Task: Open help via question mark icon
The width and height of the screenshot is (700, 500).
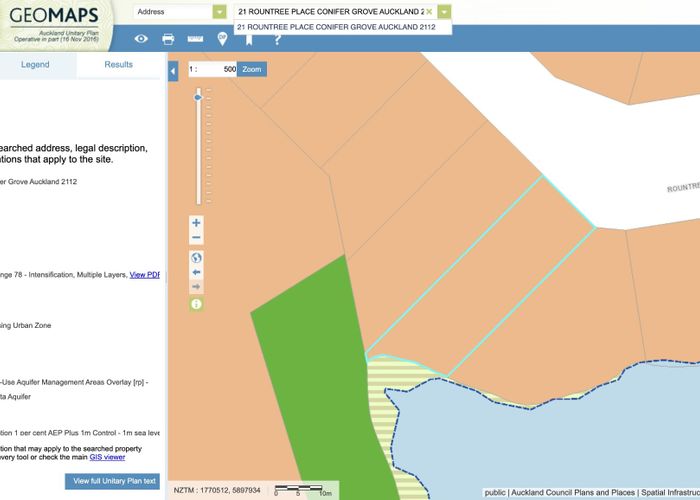Action: (x=277, y=39)
